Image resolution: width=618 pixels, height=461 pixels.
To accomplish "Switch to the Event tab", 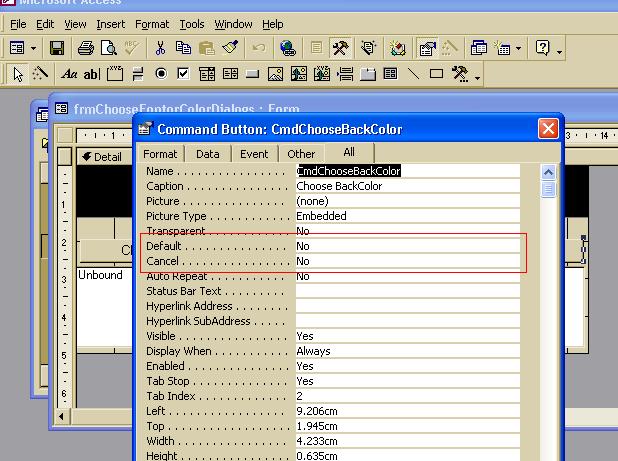I will point(254,154).
